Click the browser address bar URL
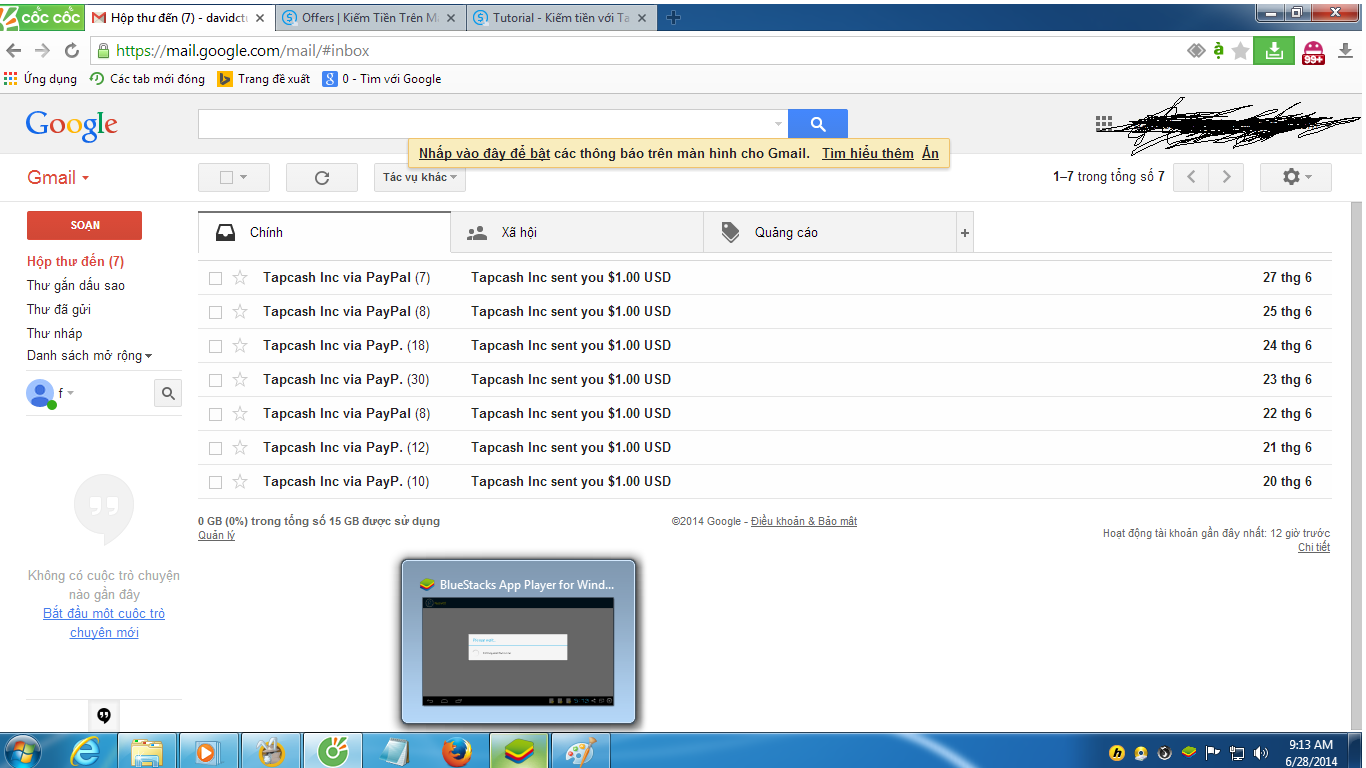 click(x=243, y=50)
